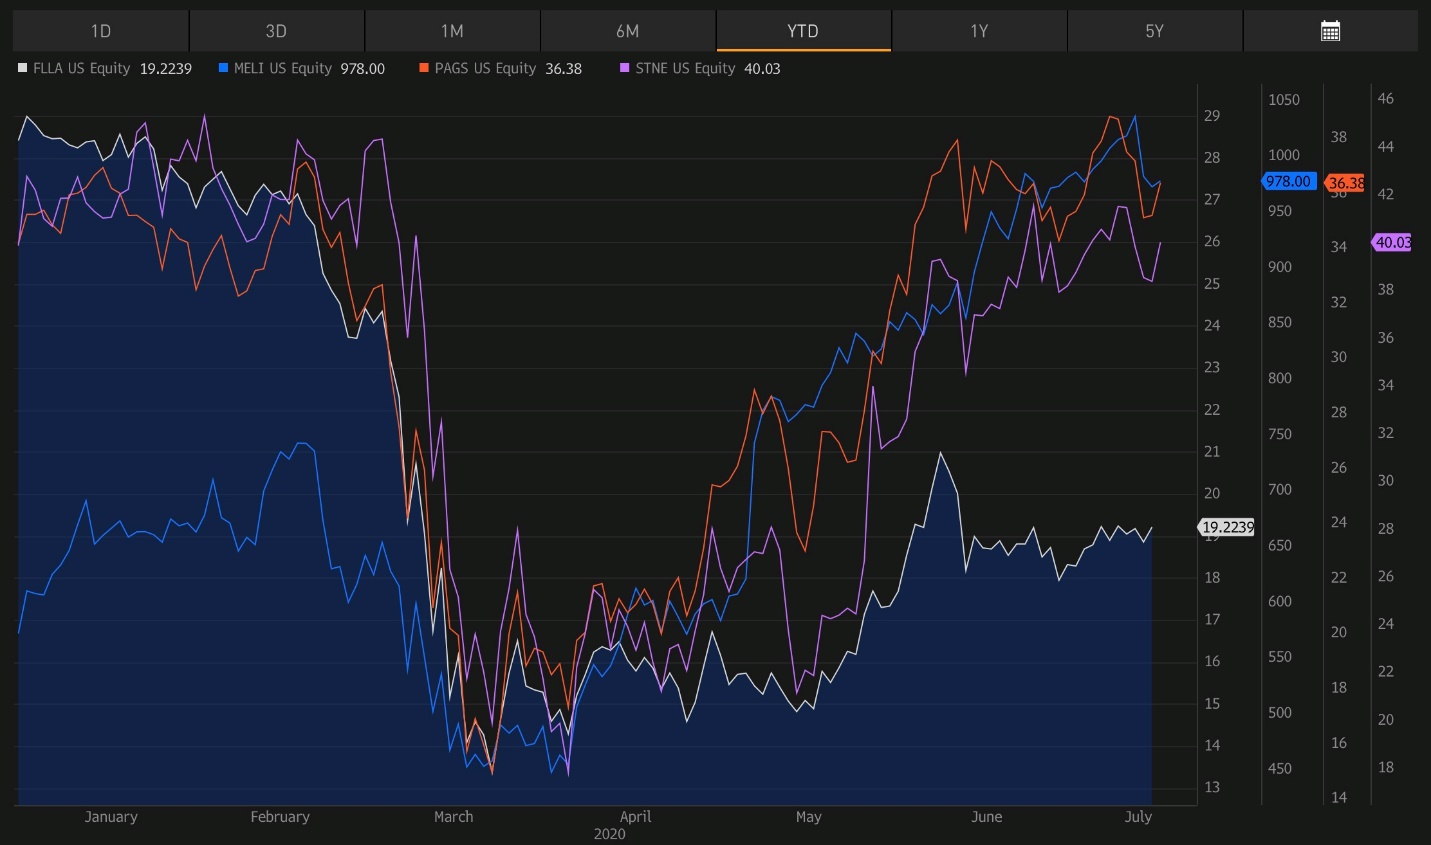Click the PAGS legend value 36.38
Screen dimensions: 1431x845
(564, 69)
